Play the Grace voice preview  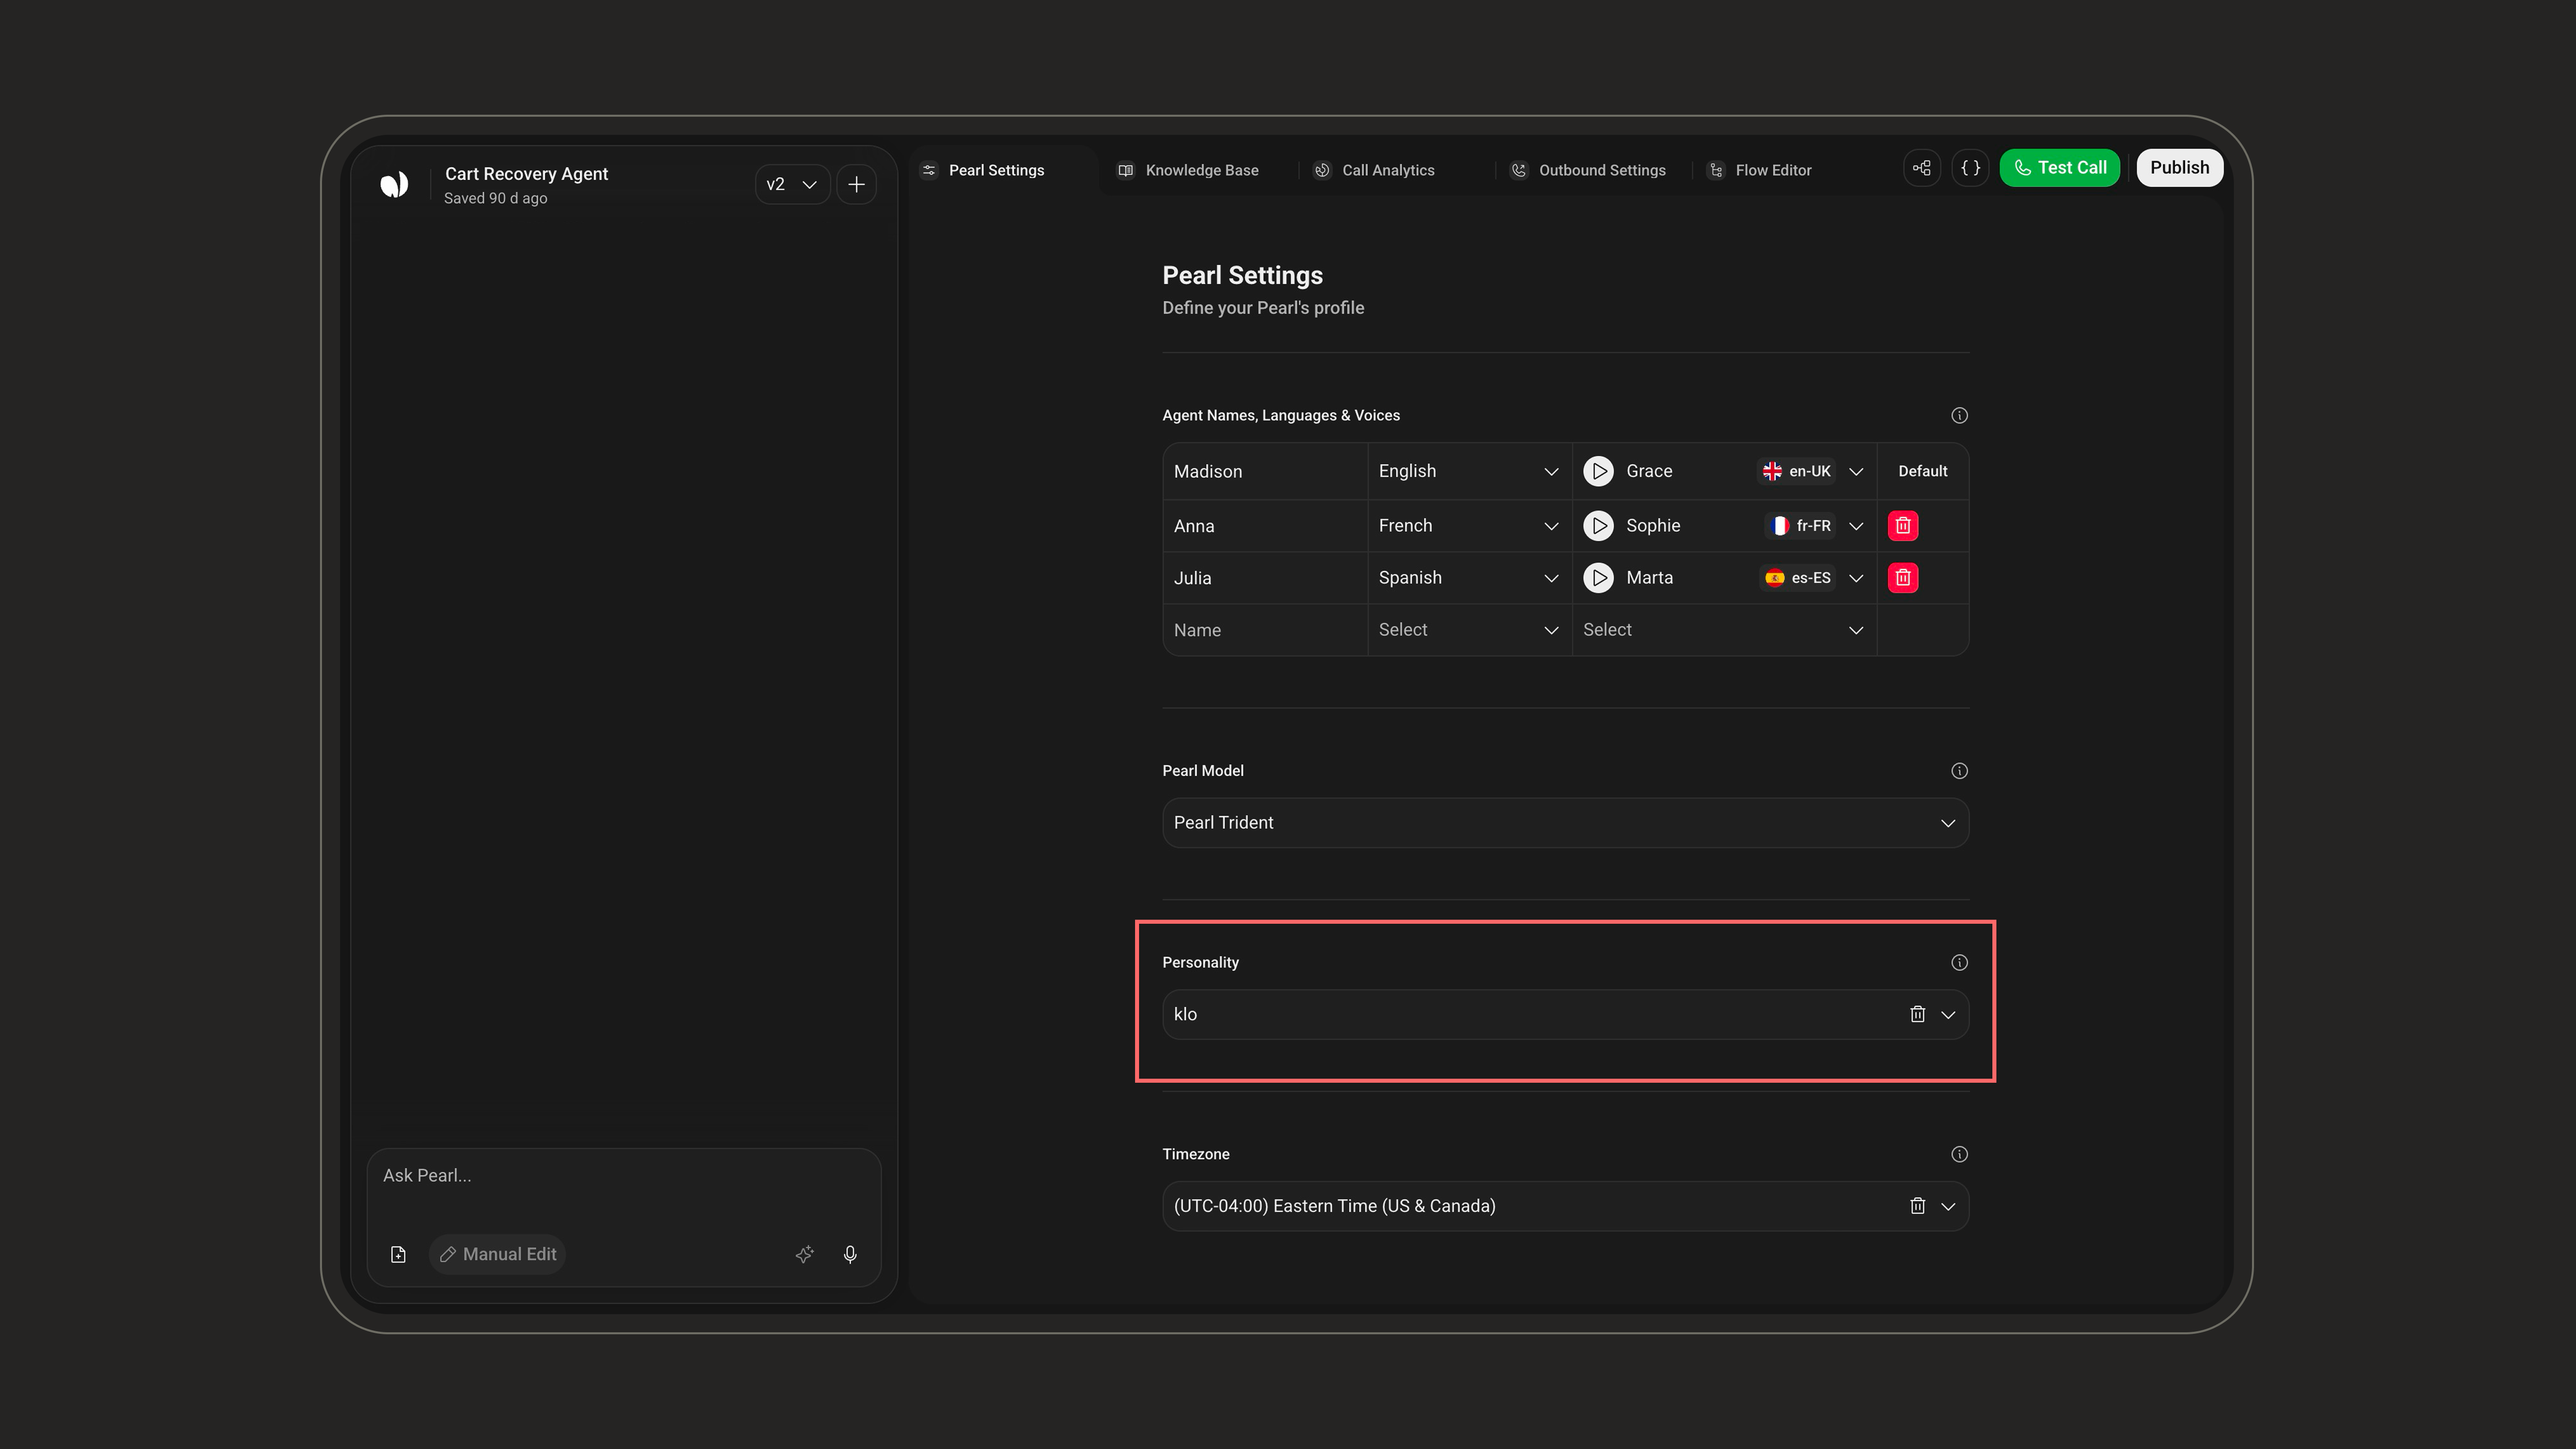pos(1598,471)
